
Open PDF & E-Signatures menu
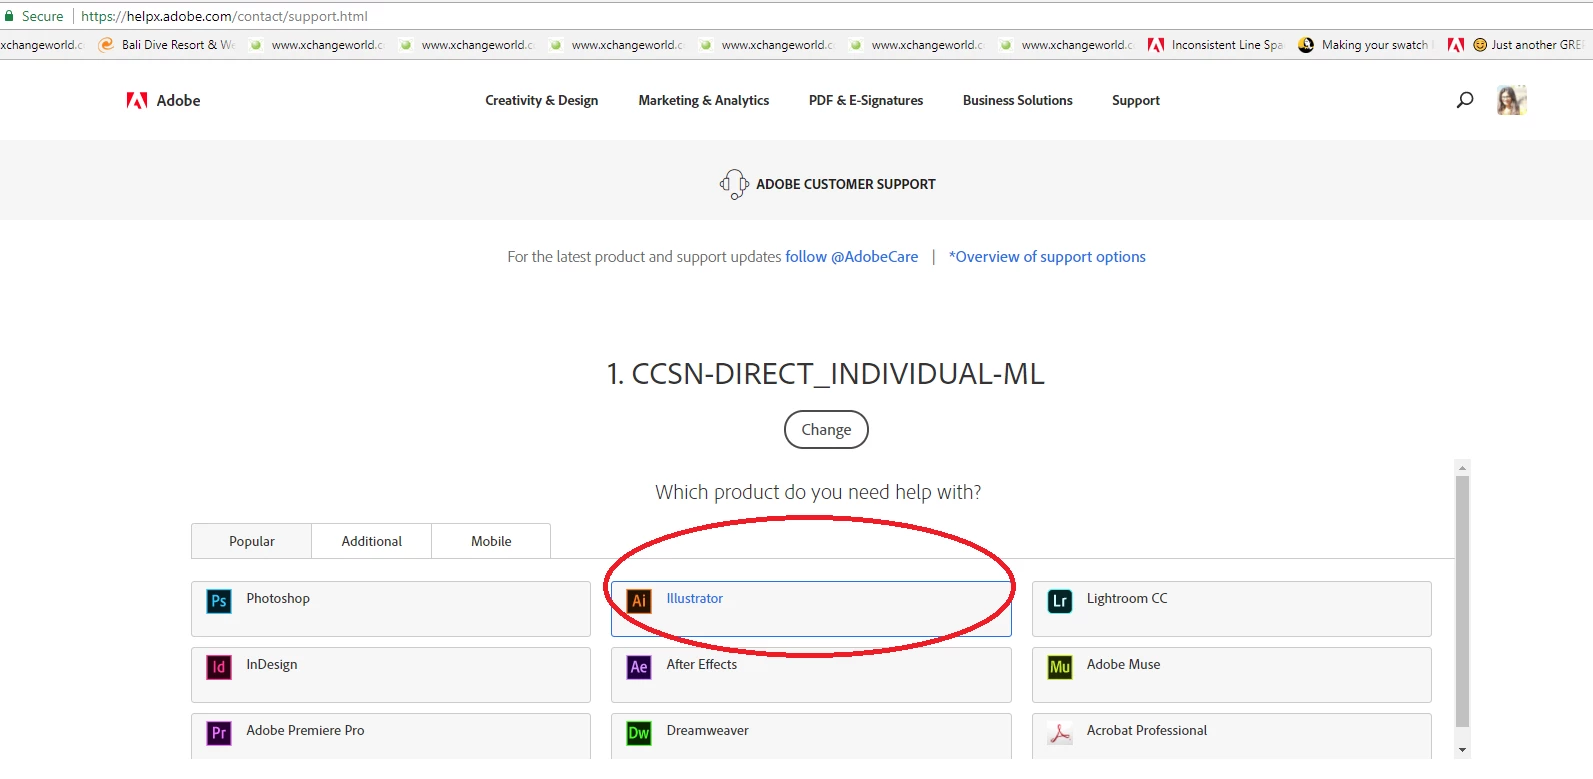(x=866, y=100)
